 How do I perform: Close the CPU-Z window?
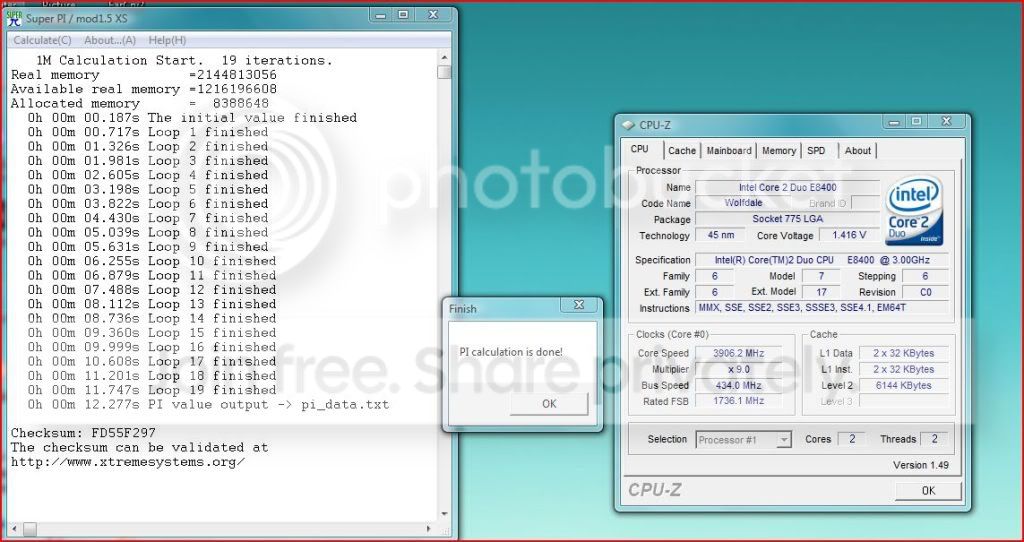click(946, 121)
